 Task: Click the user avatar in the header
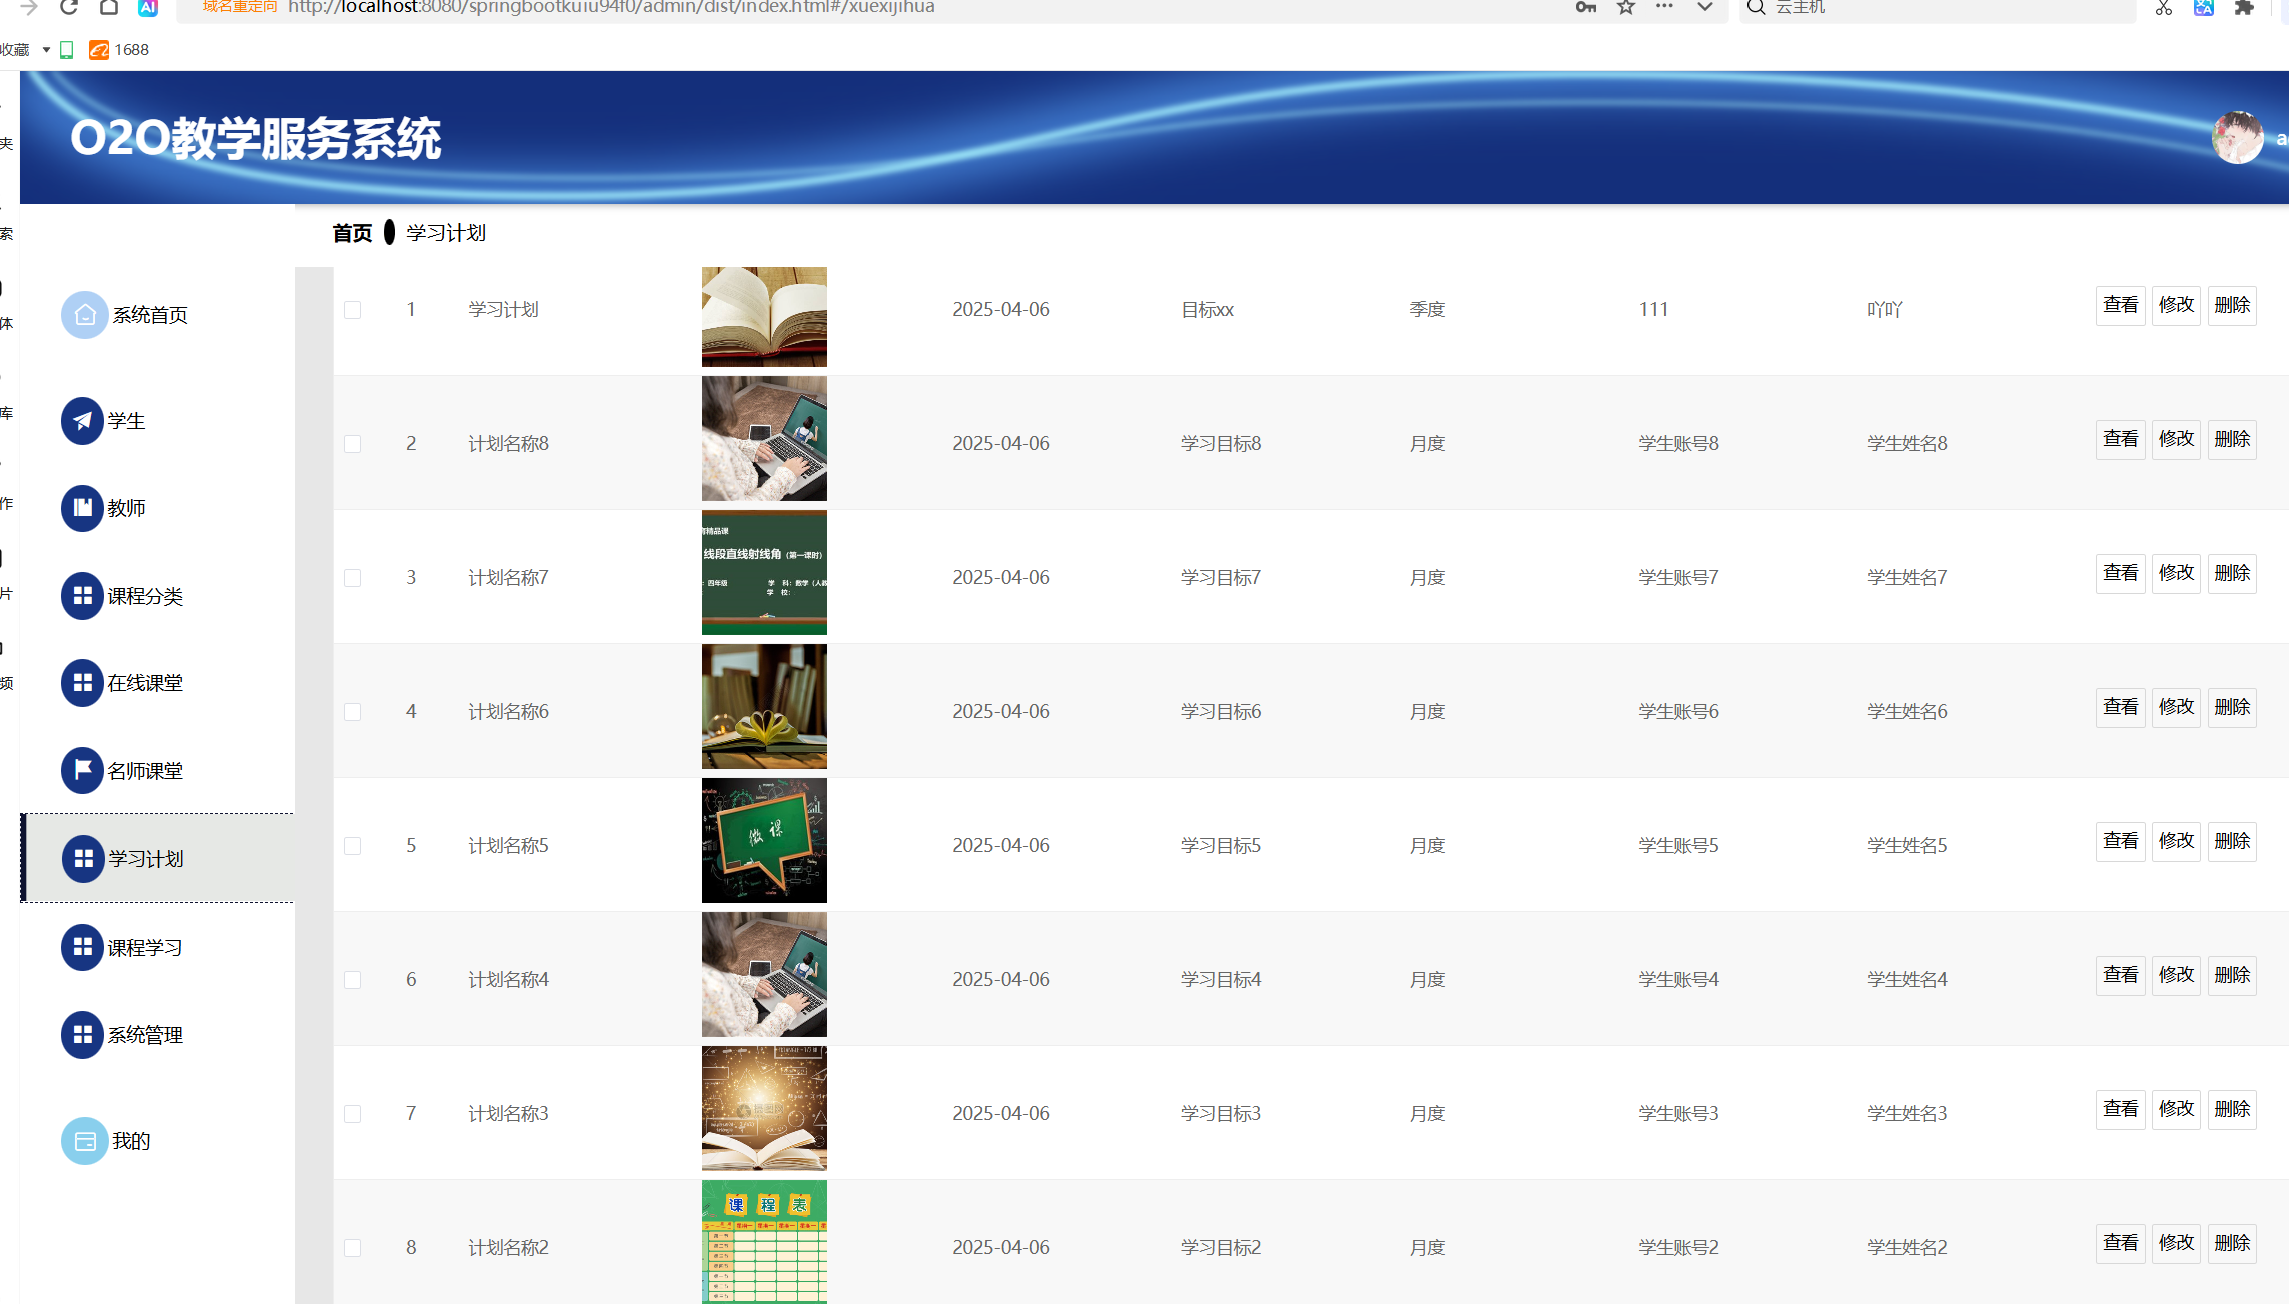[x=2236, y=138]
